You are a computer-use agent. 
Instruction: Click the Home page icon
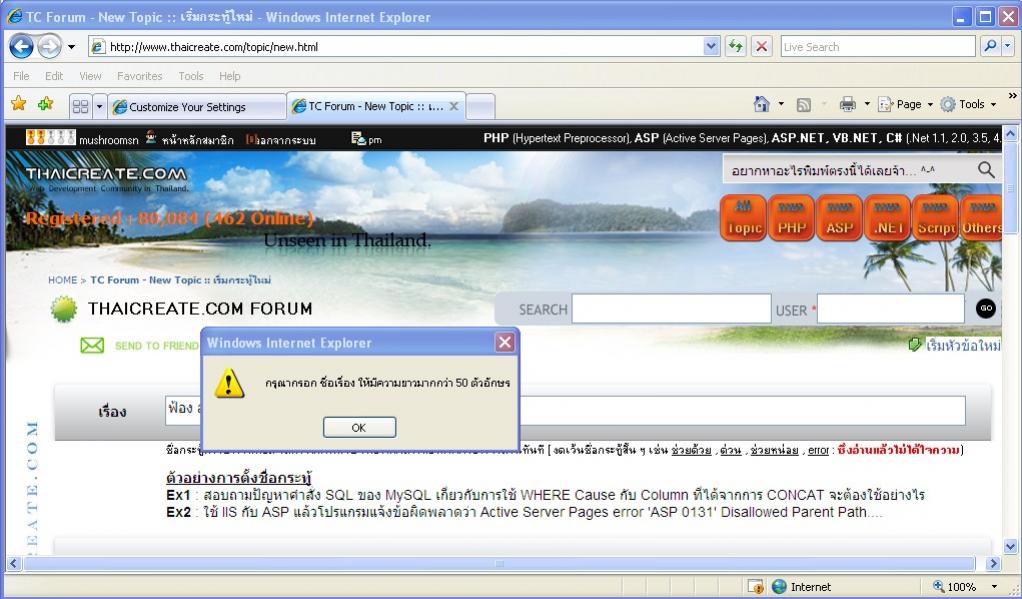point(761,104)
